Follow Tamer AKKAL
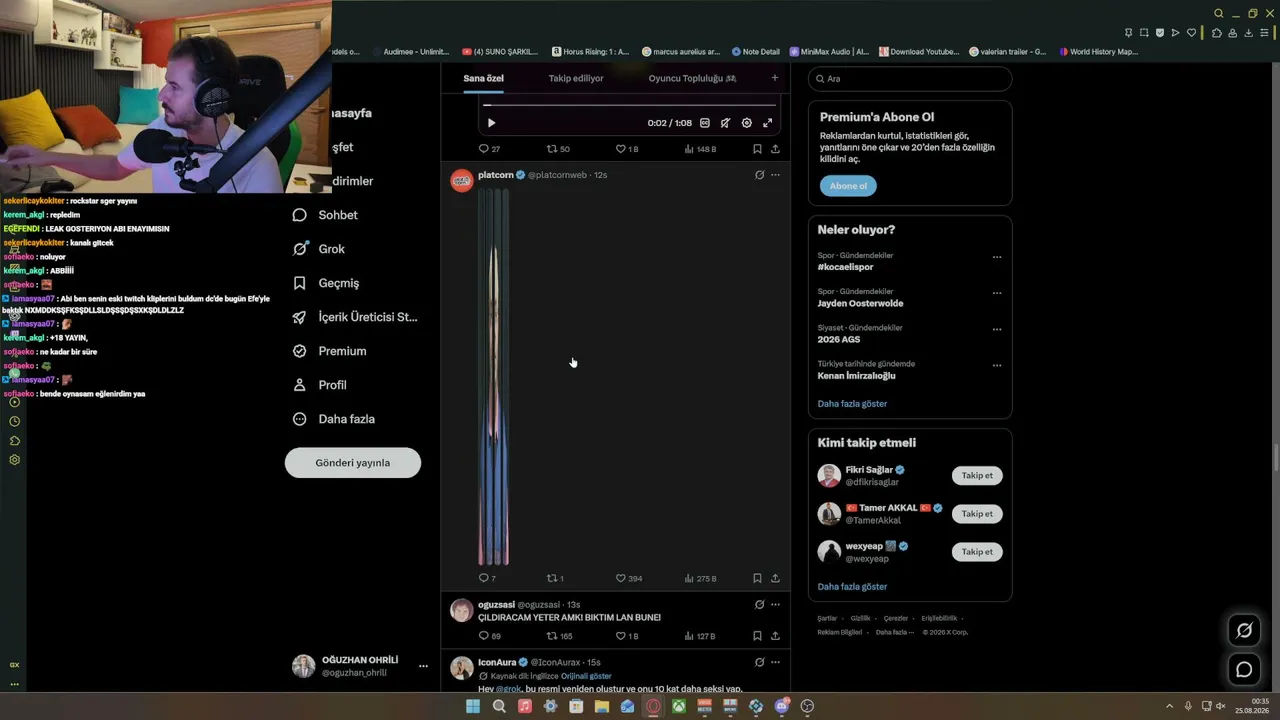 (977, 514)
